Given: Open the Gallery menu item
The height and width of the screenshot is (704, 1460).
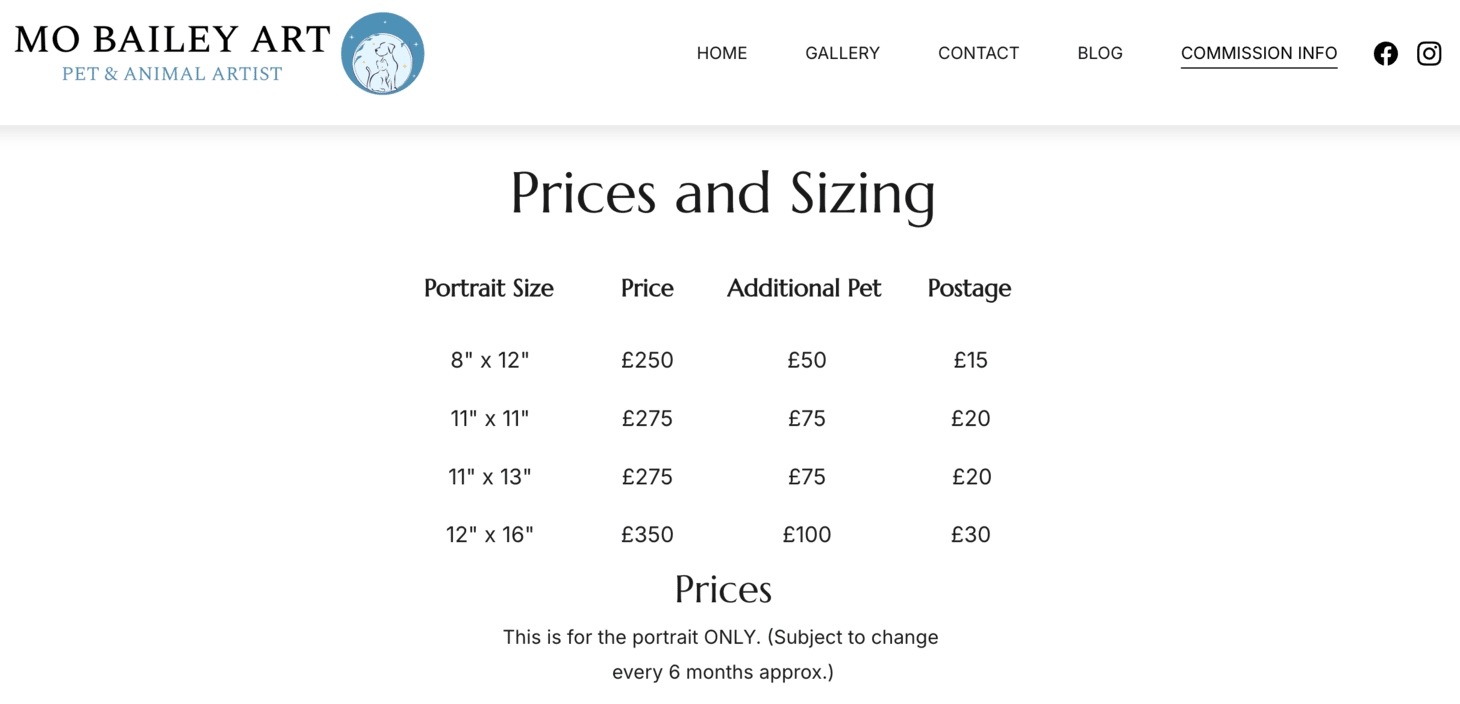Looking at the screenshot, I should 842,53.
